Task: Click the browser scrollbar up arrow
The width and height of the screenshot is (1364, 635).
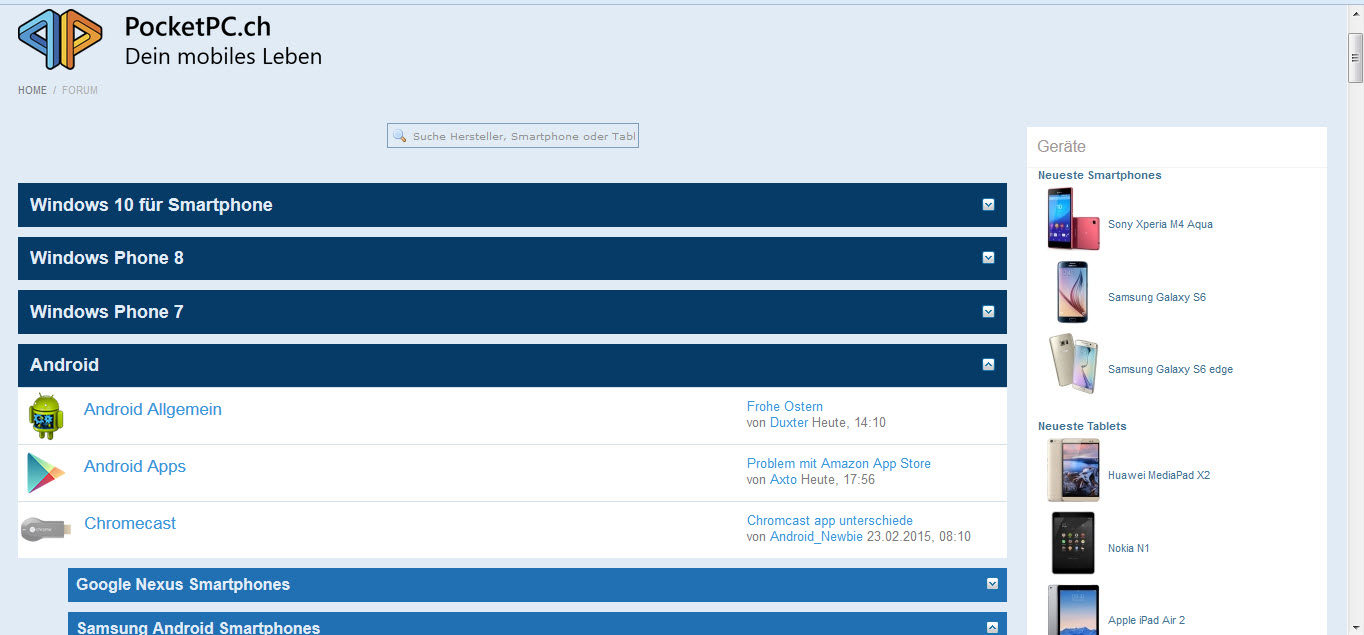Action: click(1355, 16)
